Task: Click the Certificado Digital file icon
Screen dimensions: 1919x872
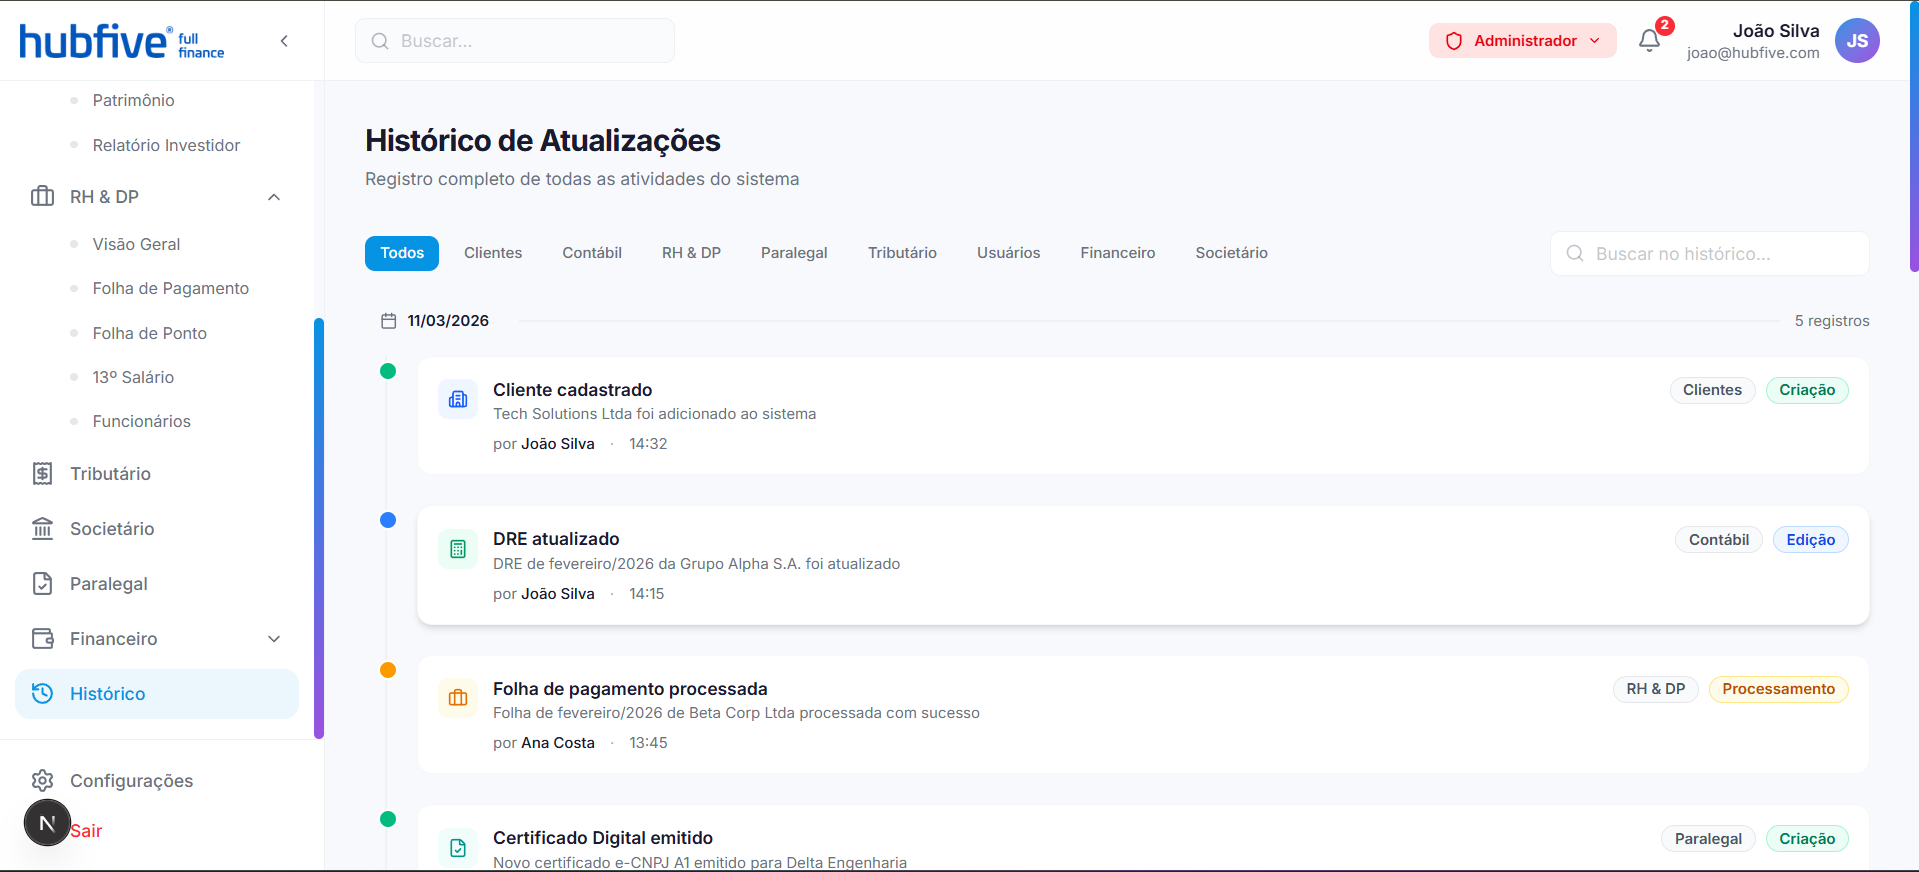Action: 458,848
